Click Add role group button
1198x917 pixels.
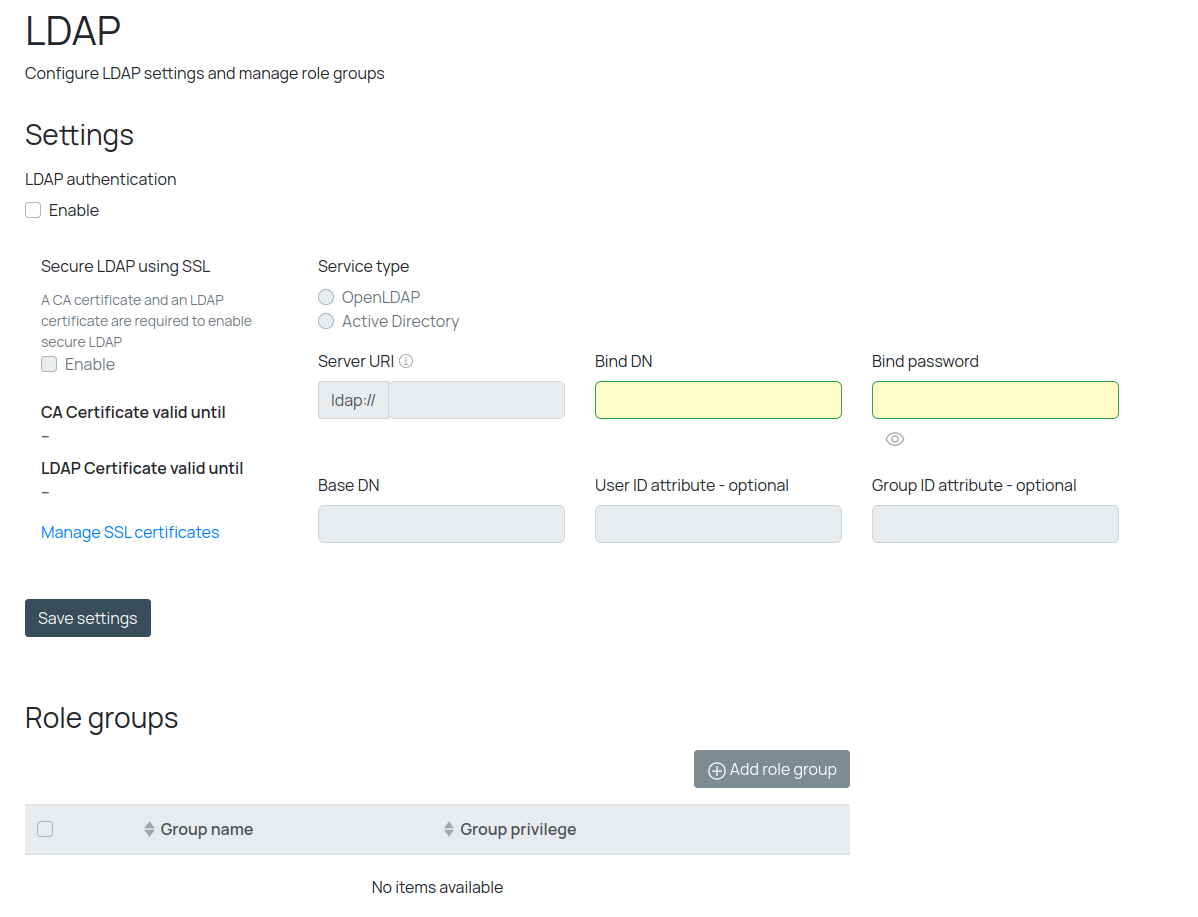[771, 769]
